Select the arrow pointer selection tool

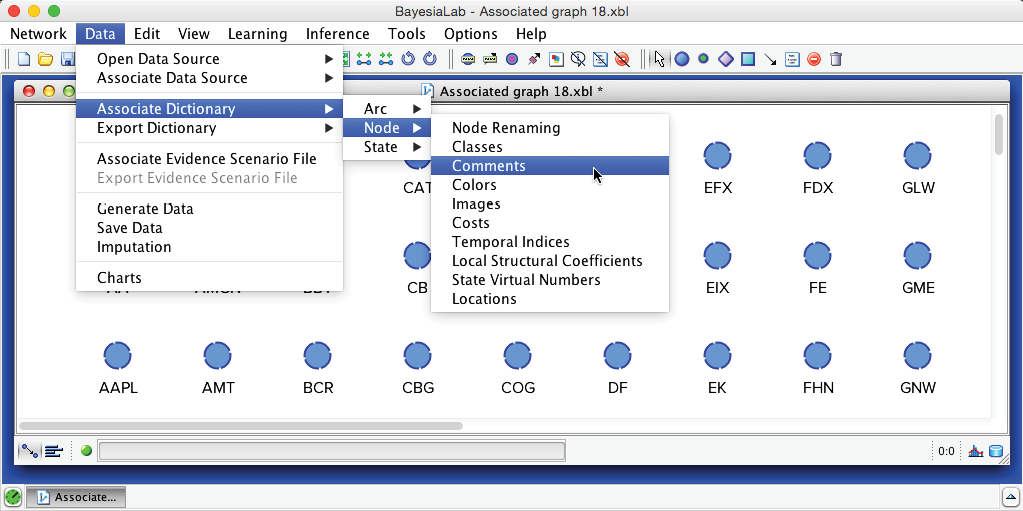point(658,59)
